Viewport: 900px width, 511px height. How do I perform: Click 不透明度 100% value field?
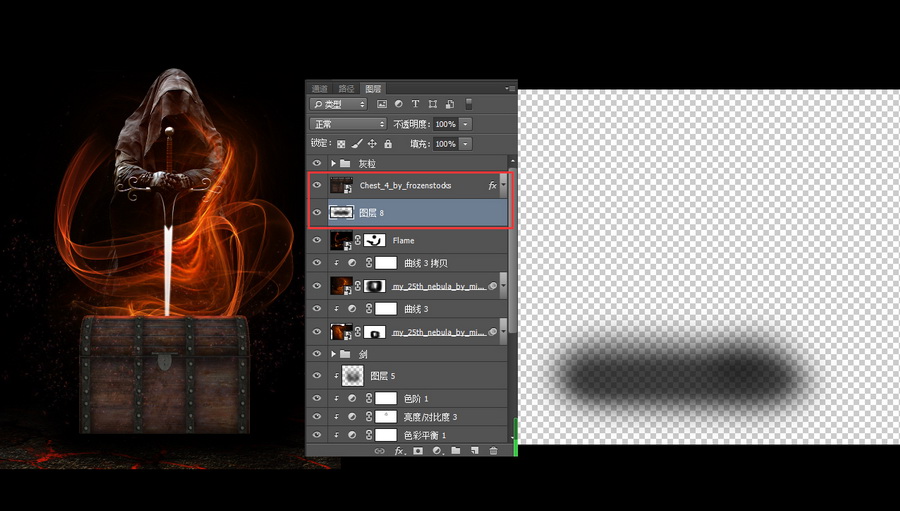tap(445, 124)
